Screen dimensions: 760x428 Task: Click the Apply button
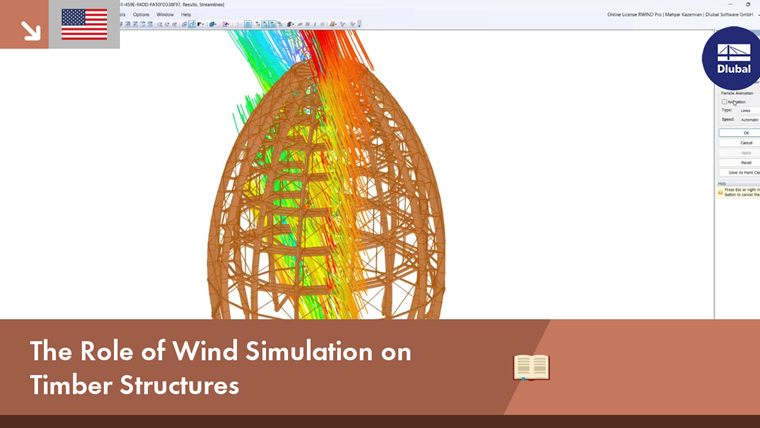click(739, 153)
